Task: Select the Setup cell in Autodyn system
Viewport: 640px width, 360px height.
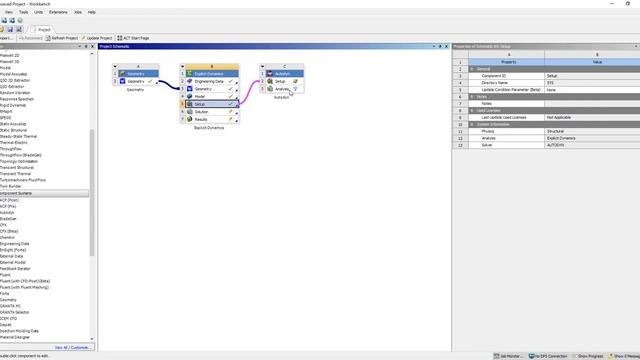Action: click(x=284, y=81)
